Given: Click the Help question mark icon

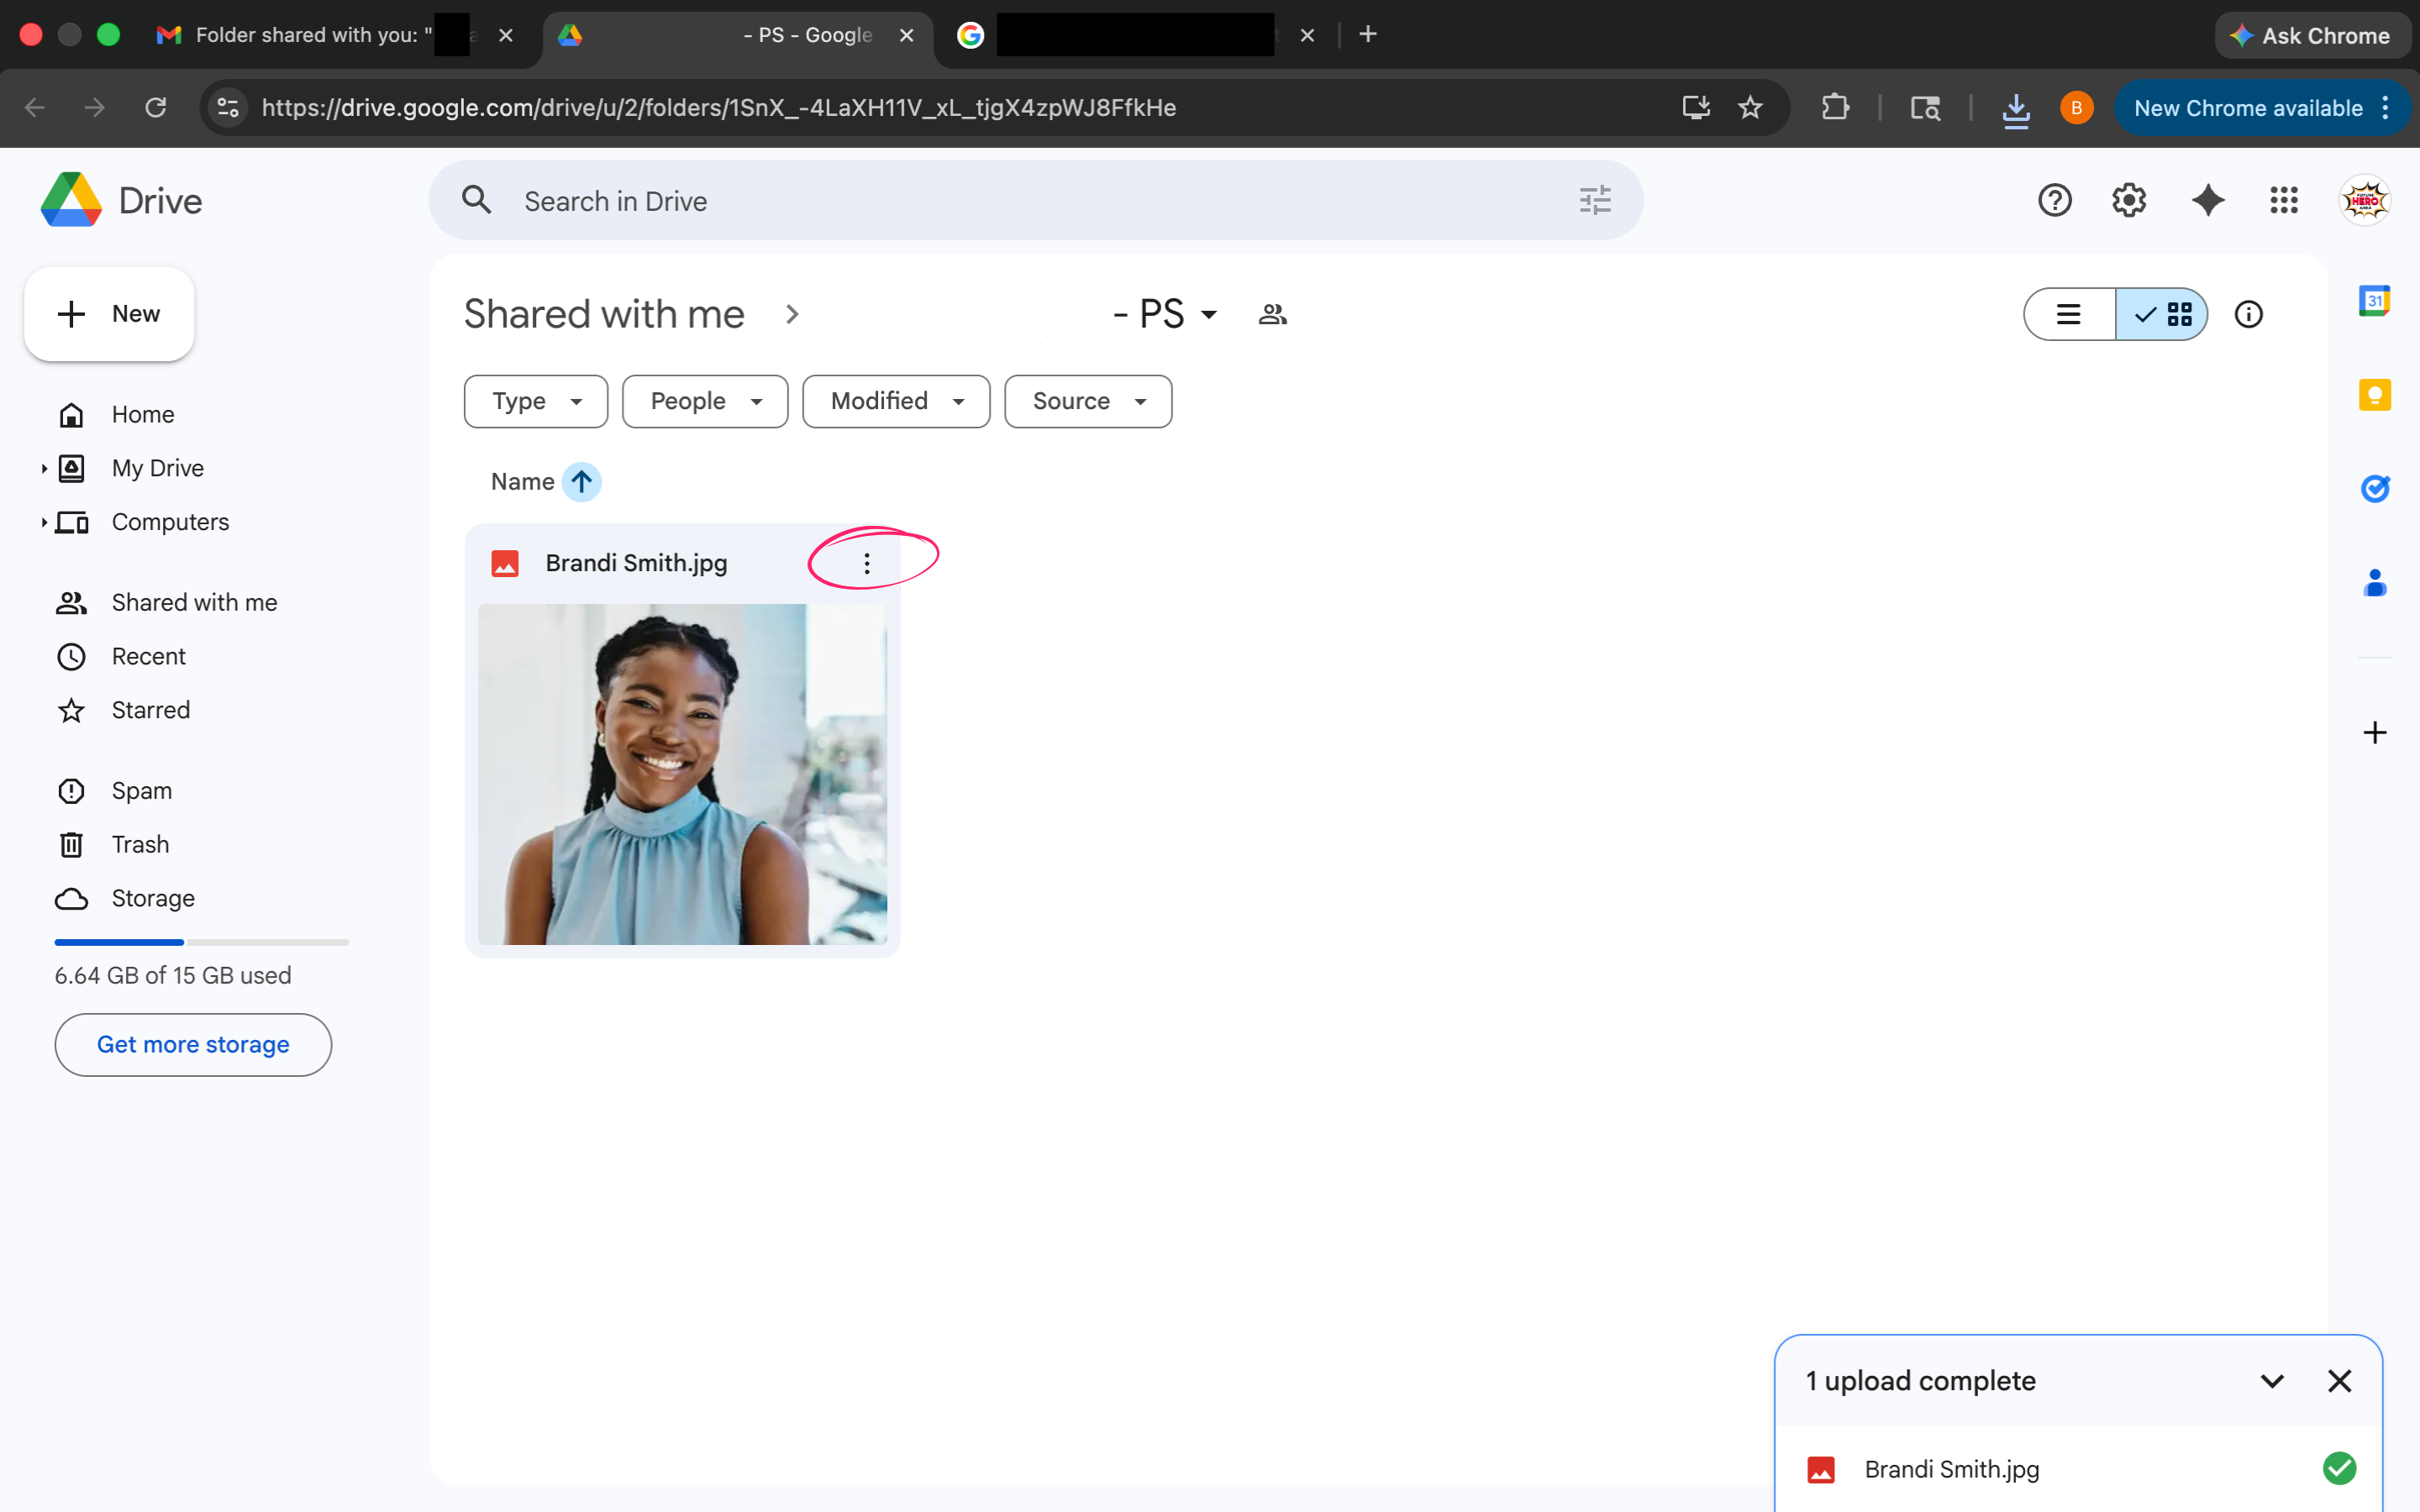Looking at the screenshot, I should click(2054, 201).
